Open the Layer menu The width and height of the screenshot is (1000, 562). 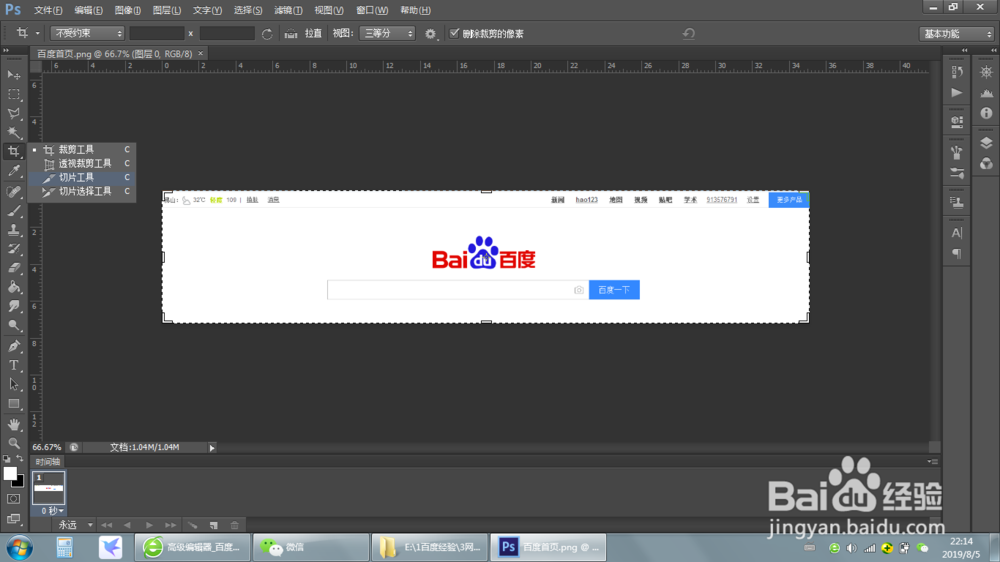(167, 10)
